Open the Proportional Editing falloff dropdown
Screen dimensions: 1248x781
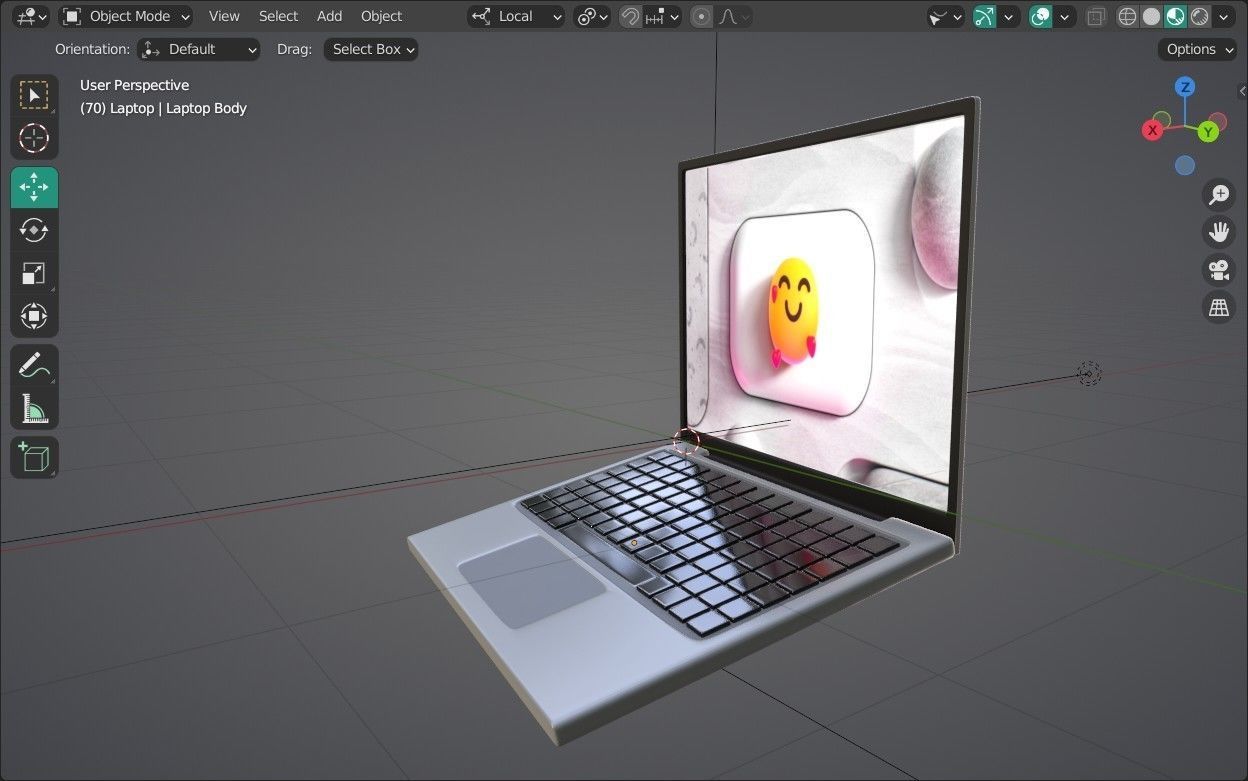(x=744, y=16)
